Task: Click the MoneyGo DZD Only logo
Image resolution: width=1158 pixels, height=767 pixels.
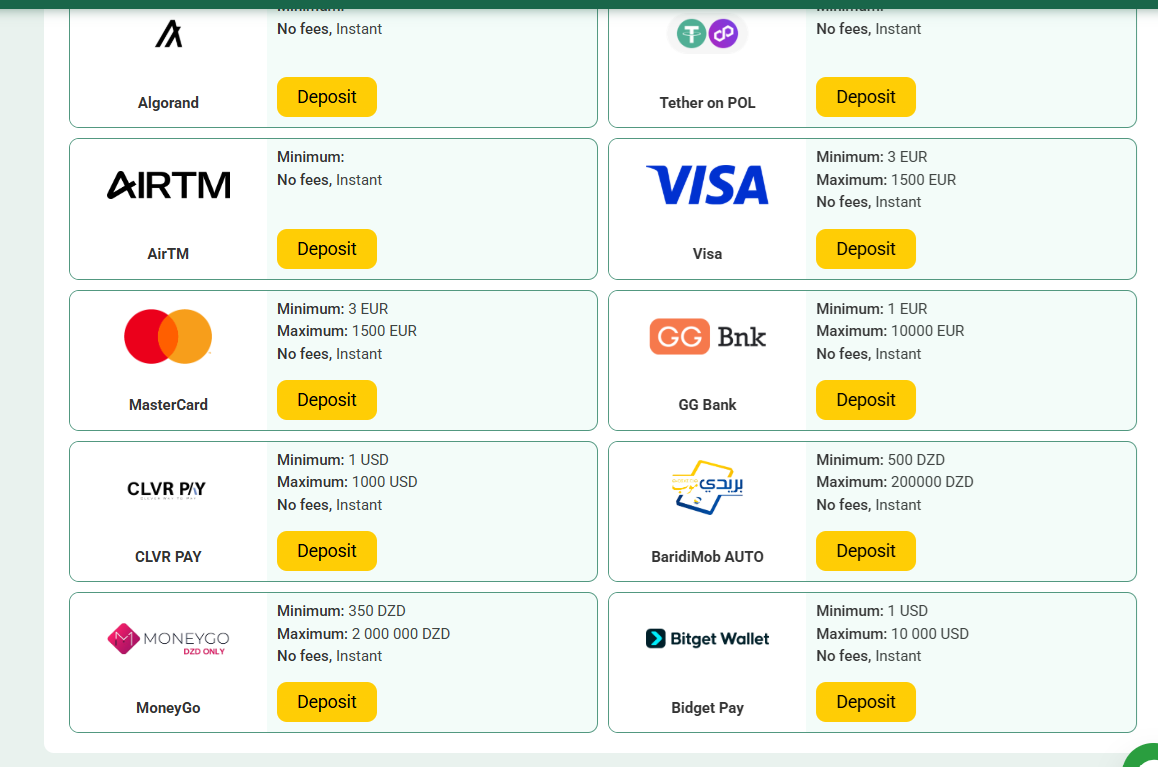Action: coord(168,639)
